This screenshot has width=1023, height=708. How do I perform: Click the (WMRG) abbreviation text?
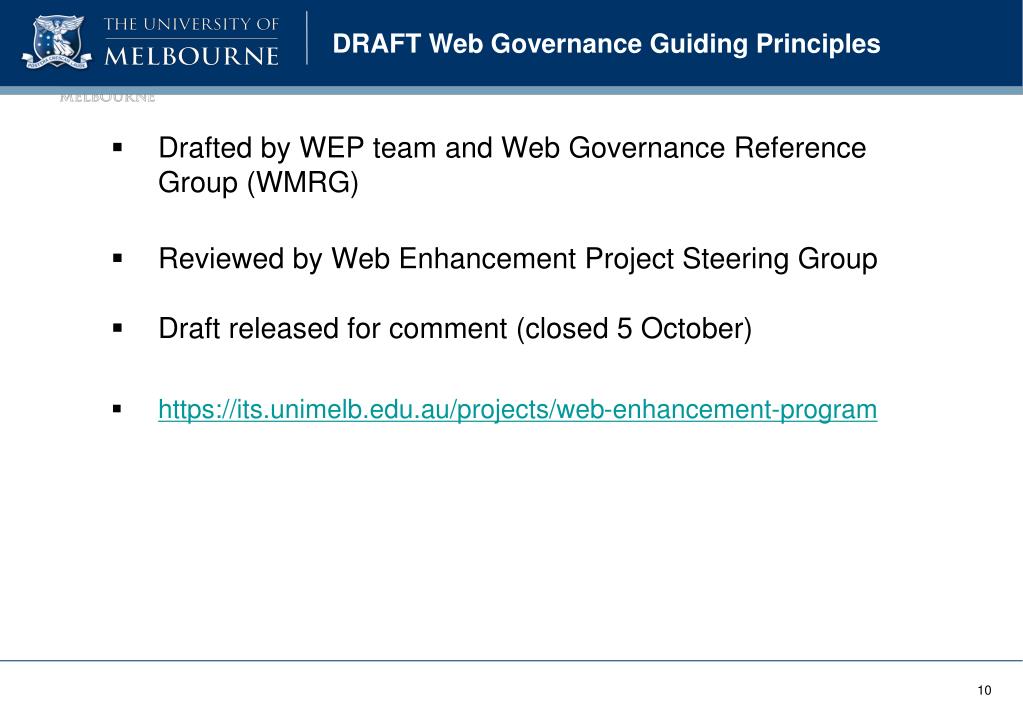tap(303, 182)
